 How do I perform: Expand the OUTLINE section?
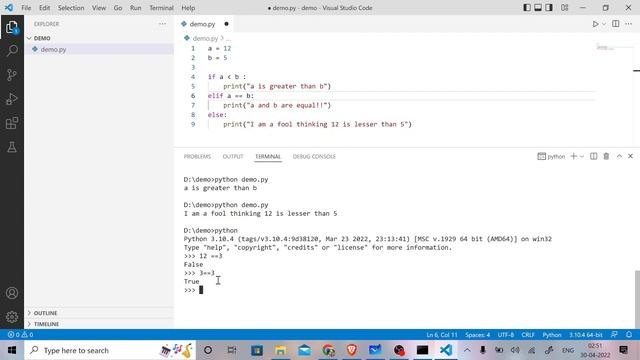[99, 313]
